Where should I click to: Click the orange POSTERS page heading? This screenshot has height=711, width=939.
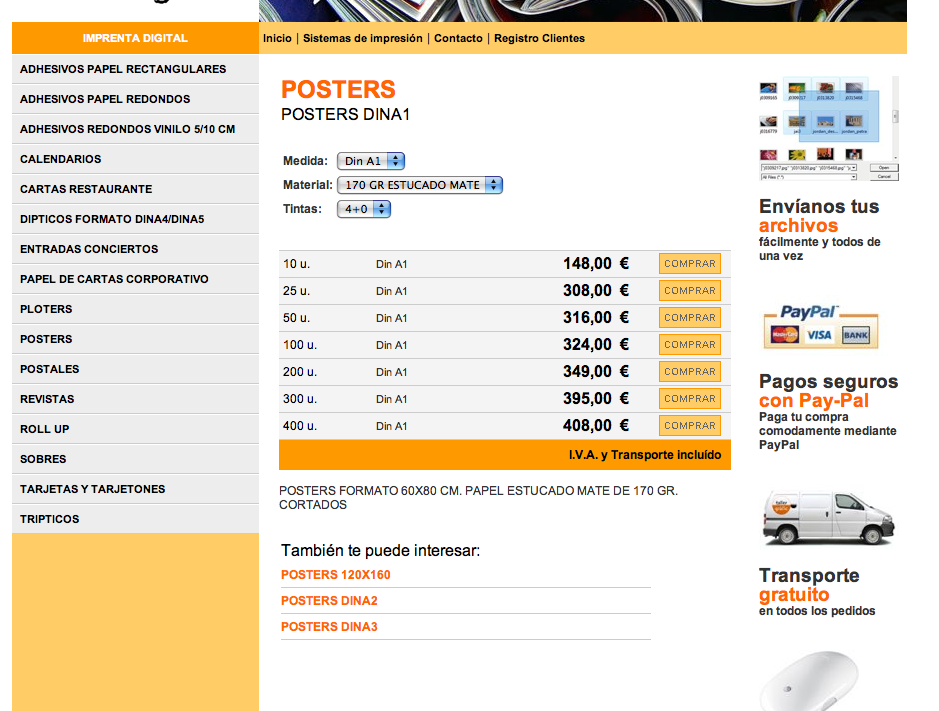338,89
